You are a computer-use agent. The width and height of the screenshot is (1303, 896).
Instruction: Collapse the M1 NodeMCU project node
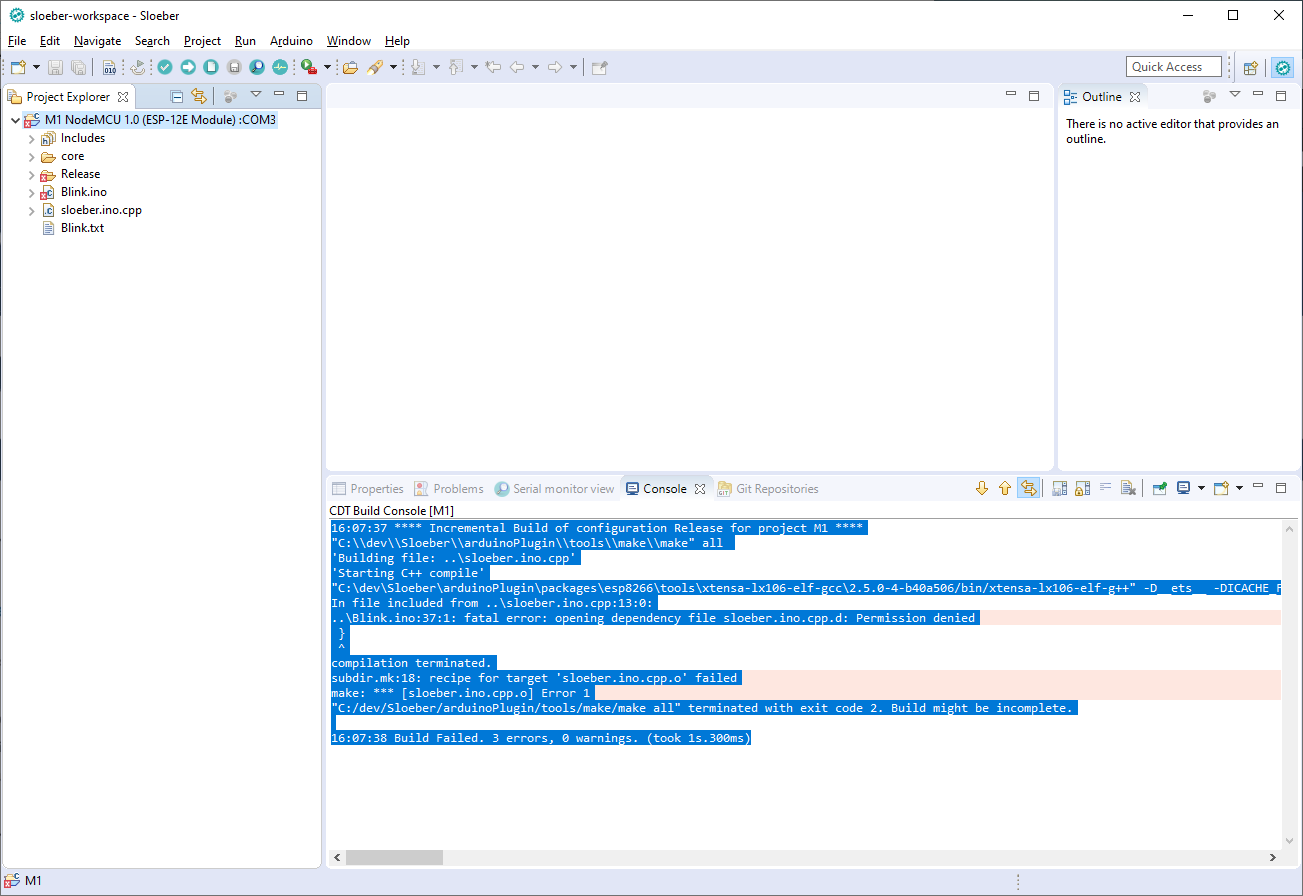(x=15, y=120)
